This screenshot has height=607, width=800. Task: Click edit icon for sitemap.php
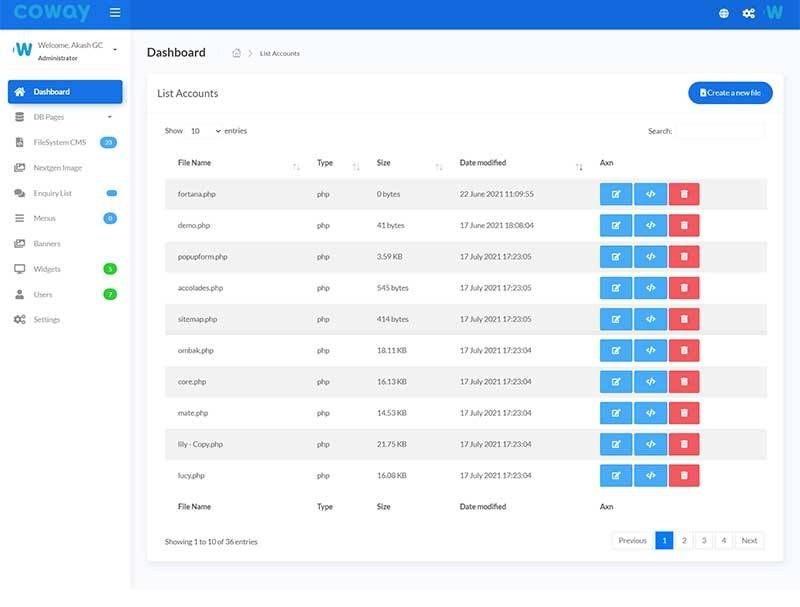coord(616,319)
